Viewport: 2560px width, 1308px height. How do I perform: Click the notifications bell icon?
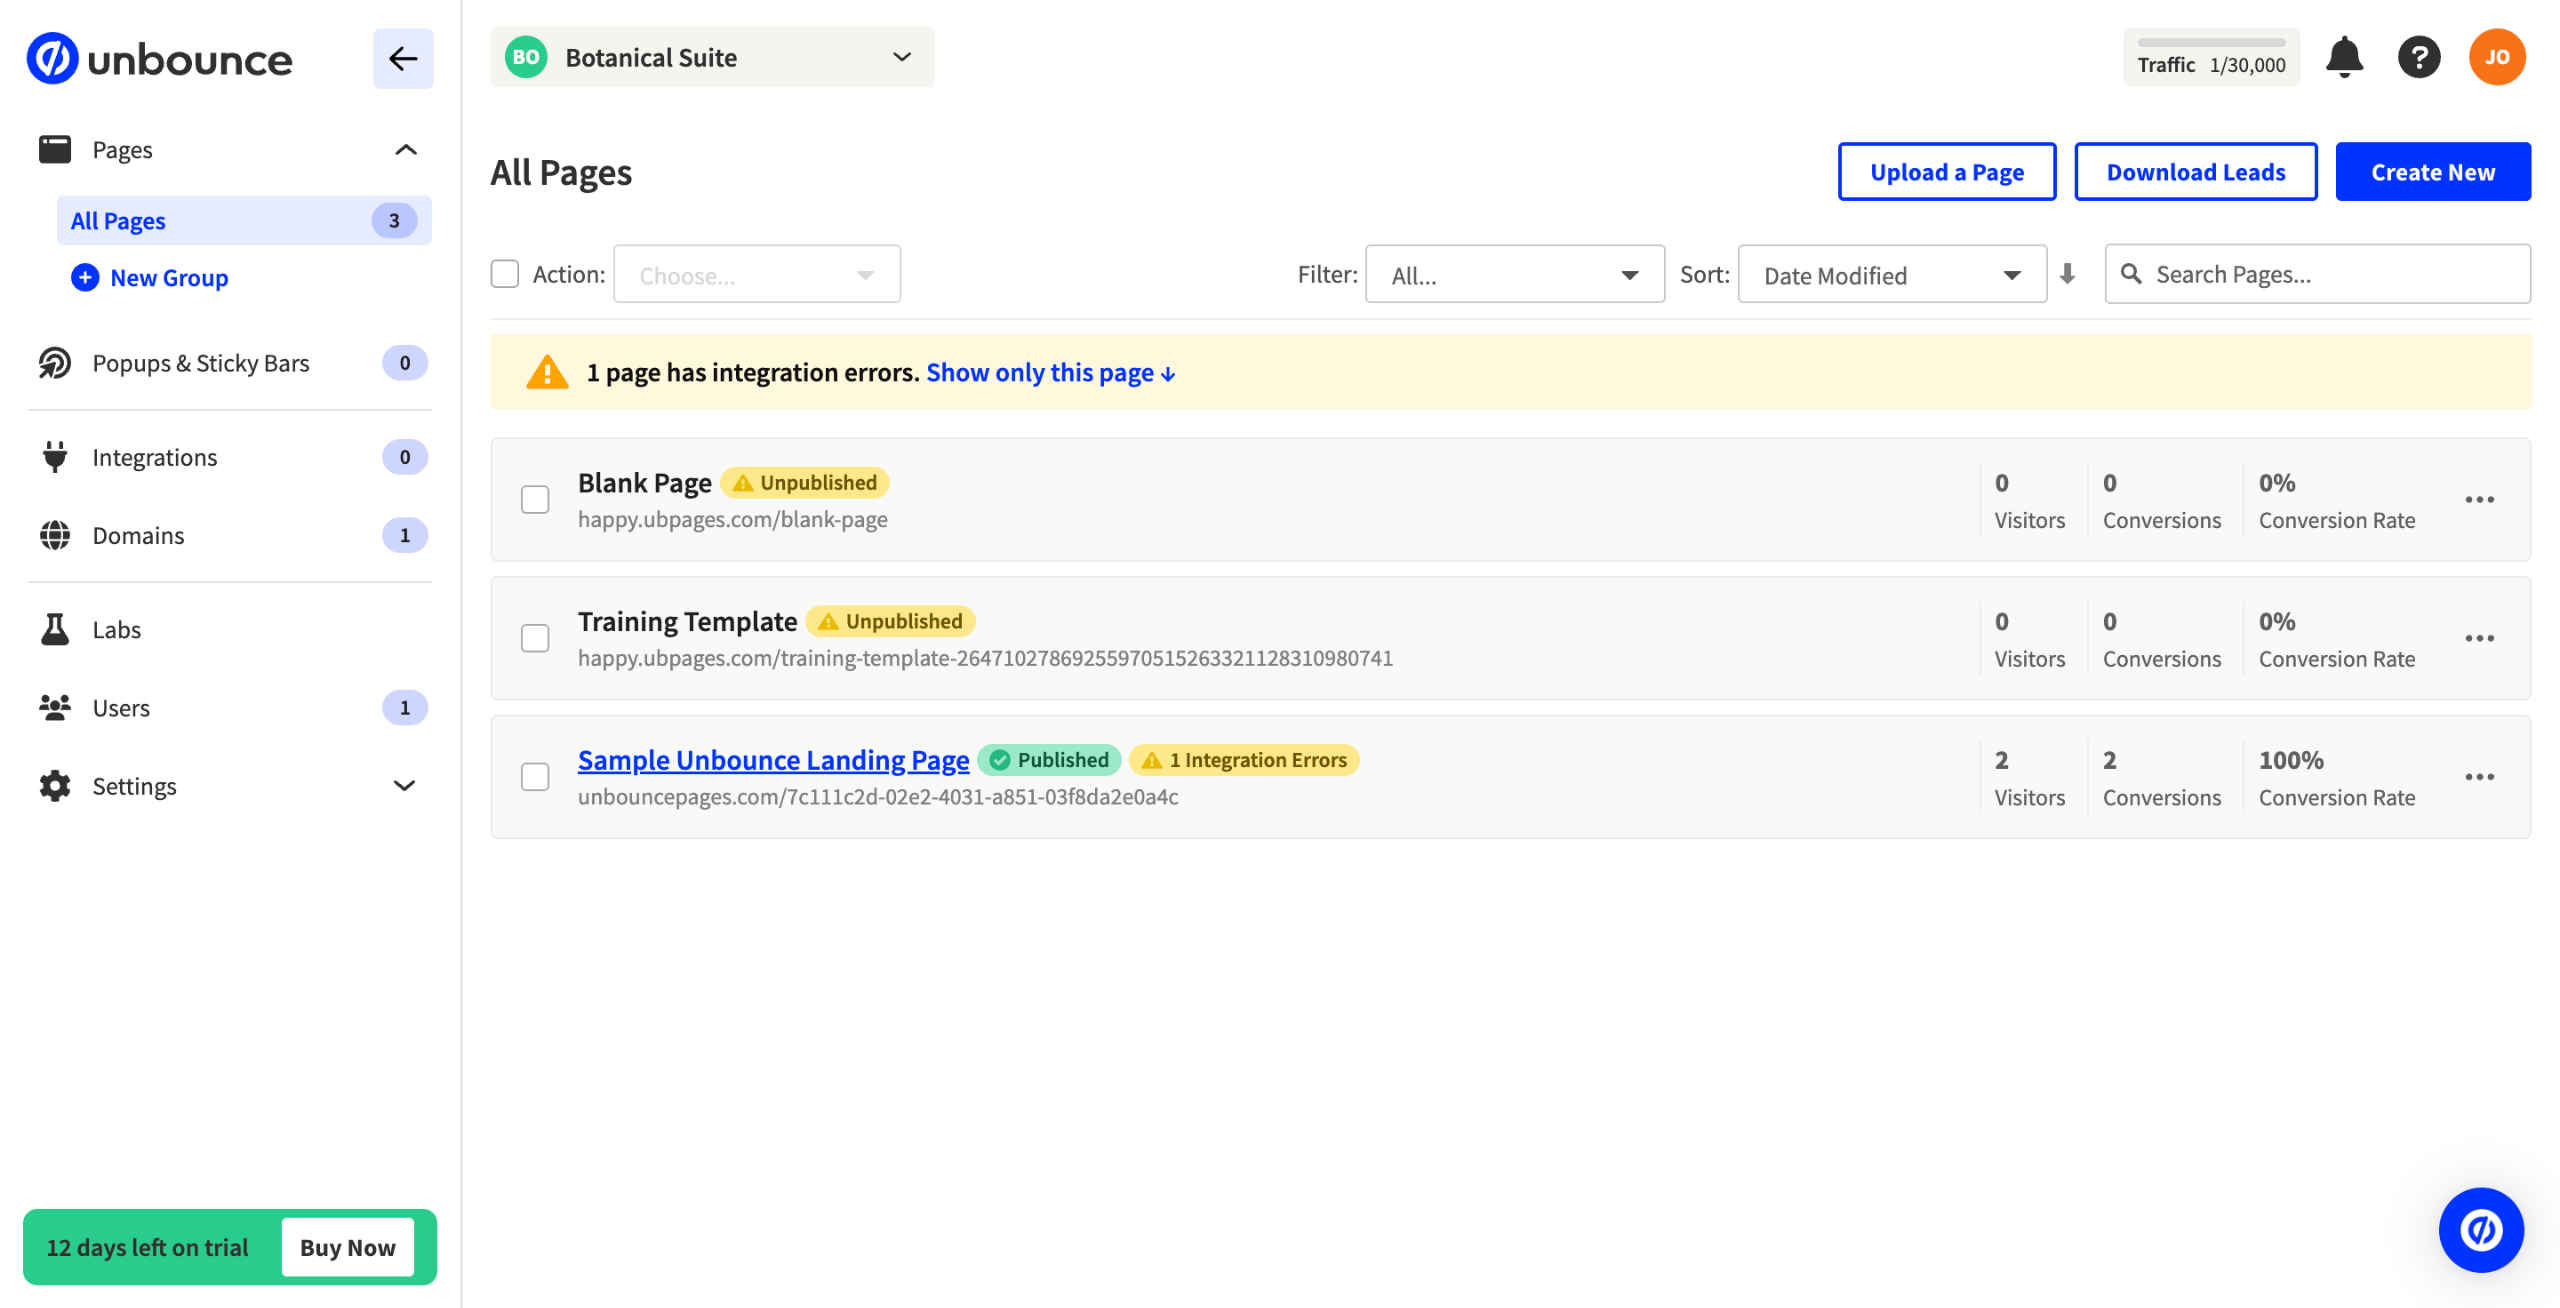click(2343, 58)
